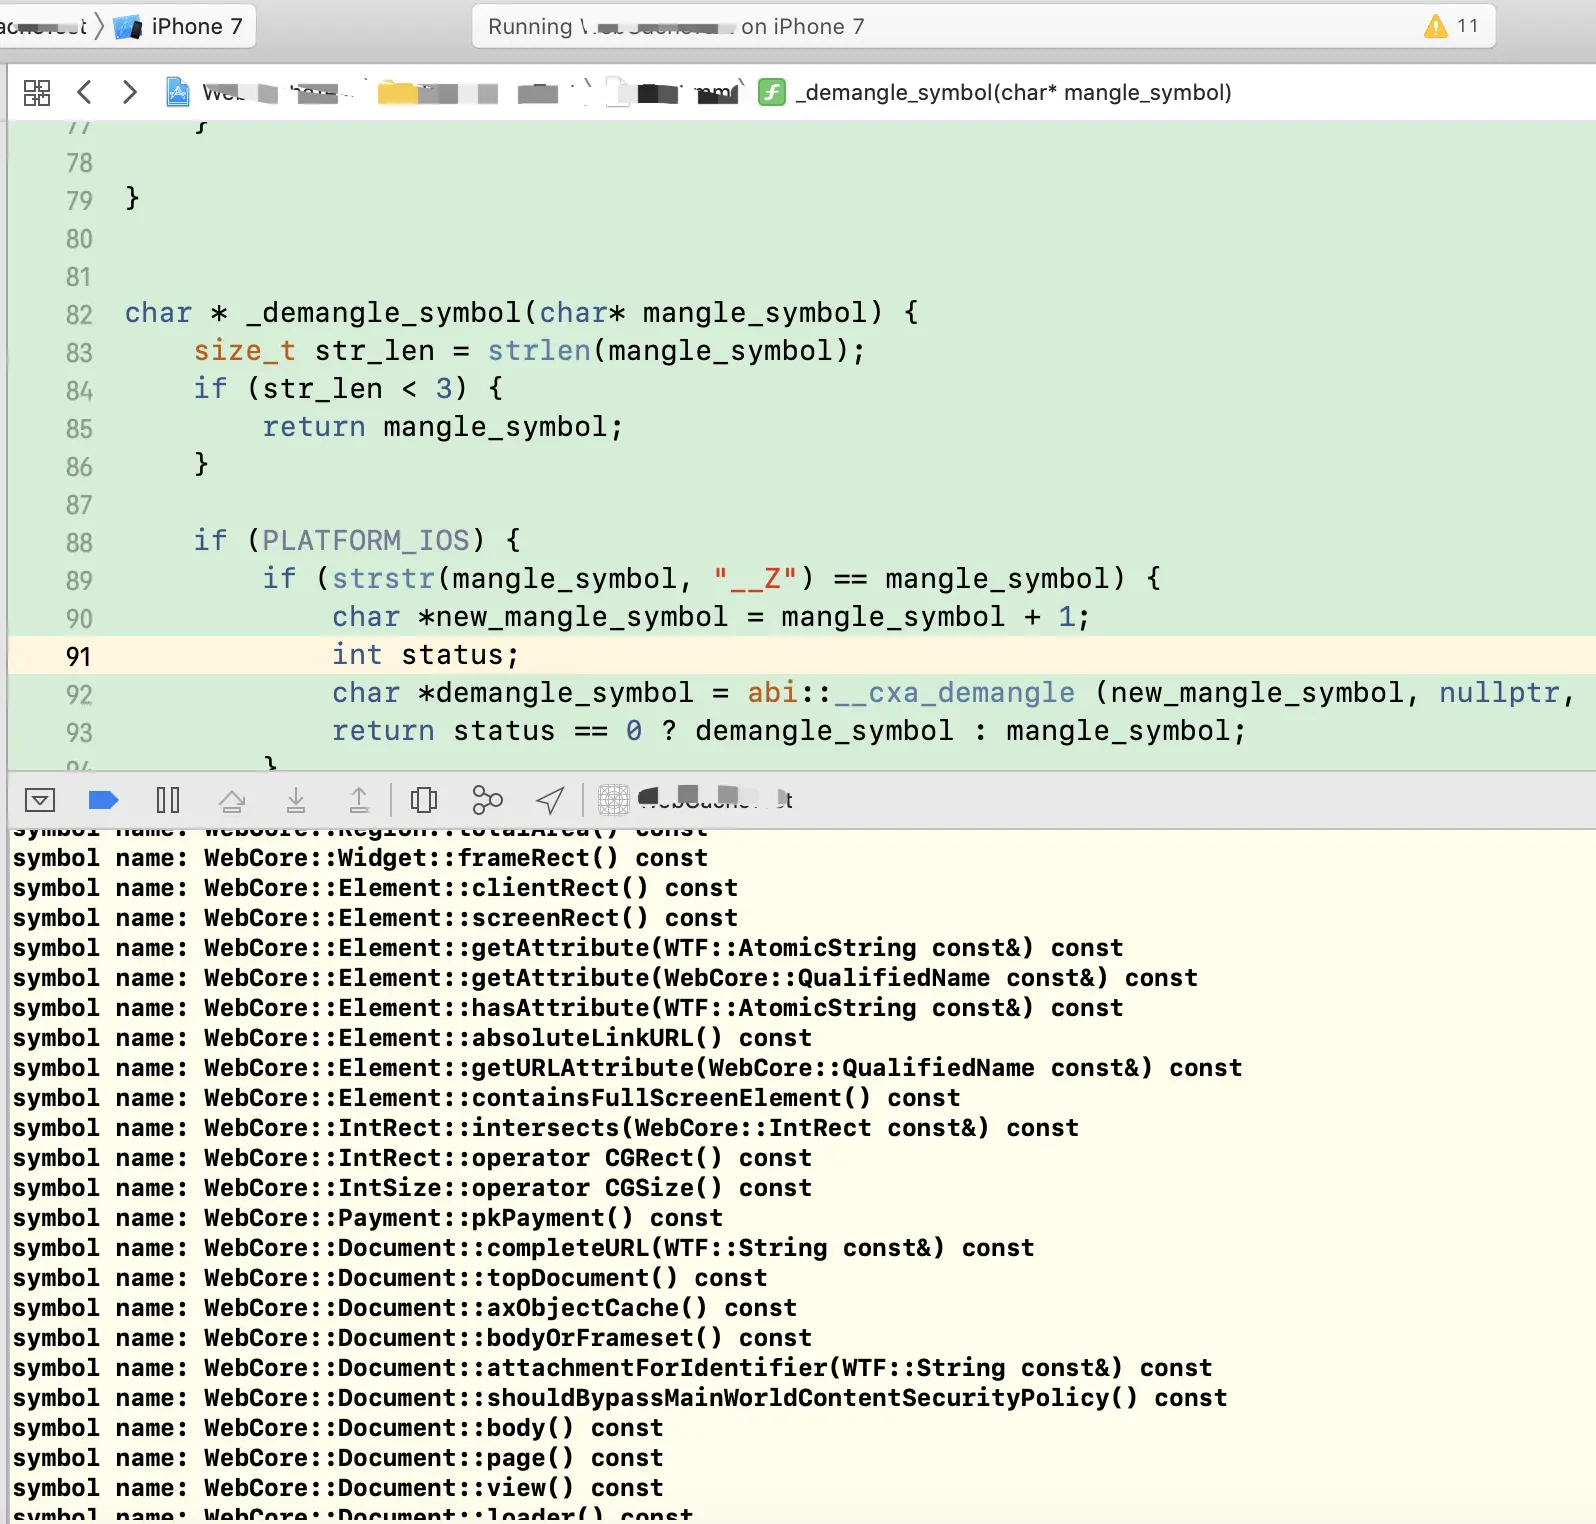Click '__cxa_demangle' in line 92
The width and height of the screenshot is (1596, 1524).
coord(955,693)
